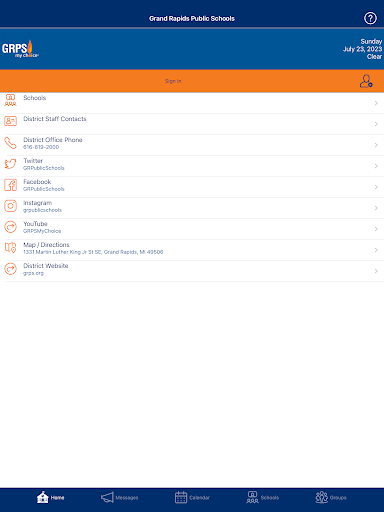The width and height of the screenshot is (384, 512).
Task: Open the grps.org website link text
Action: 33,273
